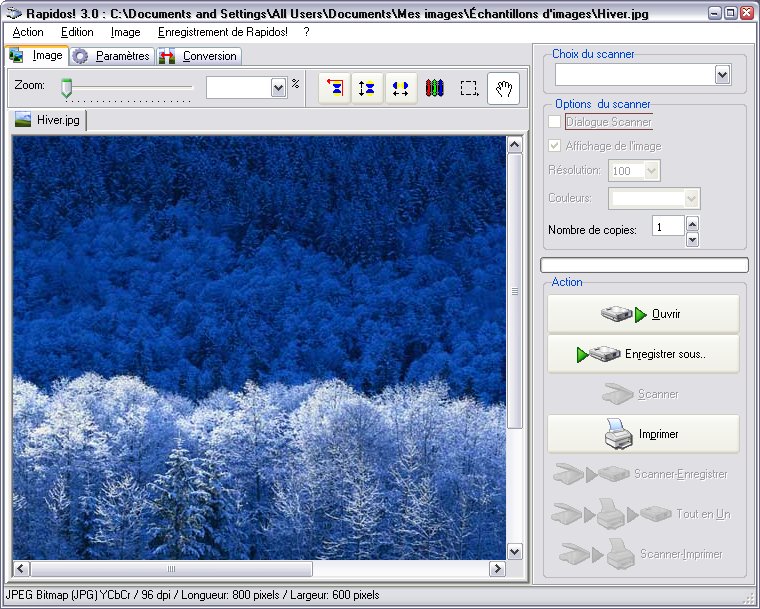Expand the zoom percentage dropdown
The image size is (760, 609).
click(279, 88)
